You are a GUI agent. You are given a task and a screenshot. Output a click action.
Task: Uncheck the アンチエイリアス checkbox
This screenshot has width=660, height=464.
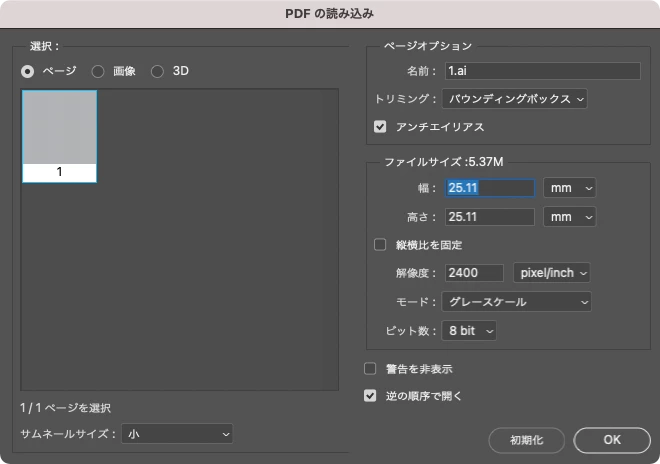coord(380,127)
